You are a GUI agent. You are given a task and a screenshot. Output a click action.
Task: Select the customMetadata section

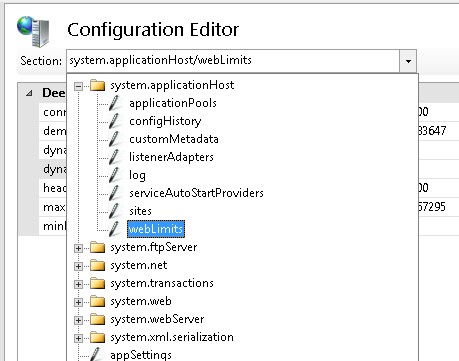(x=174, y=139)
